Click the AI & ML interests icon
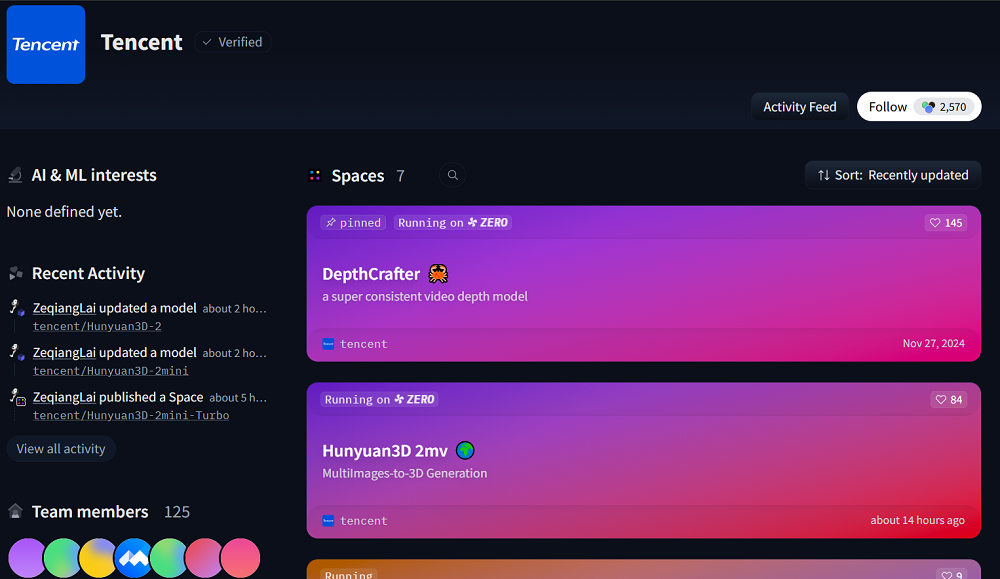Image resolution: width=1000 pixels, height=579 pixels. click(15, 175)
